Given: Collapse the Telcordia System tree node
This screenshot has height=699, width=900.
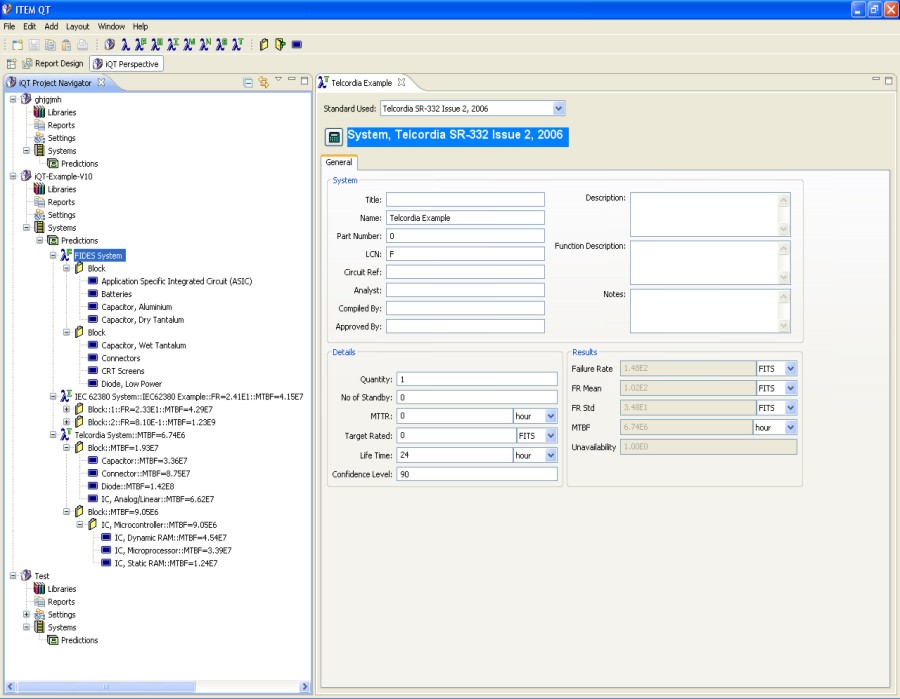Looking at the screenshot, I should 53,435.
